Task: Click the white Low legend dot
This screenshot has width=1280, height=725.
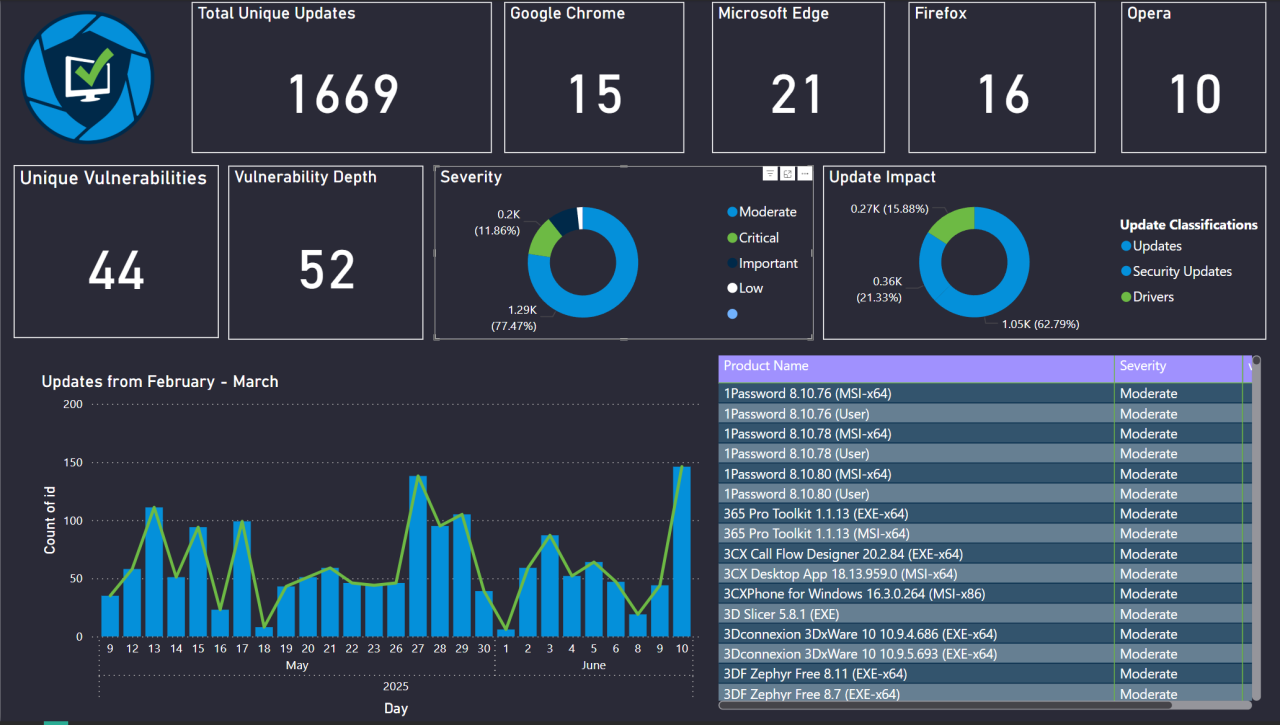Action: tap(732, 288)
